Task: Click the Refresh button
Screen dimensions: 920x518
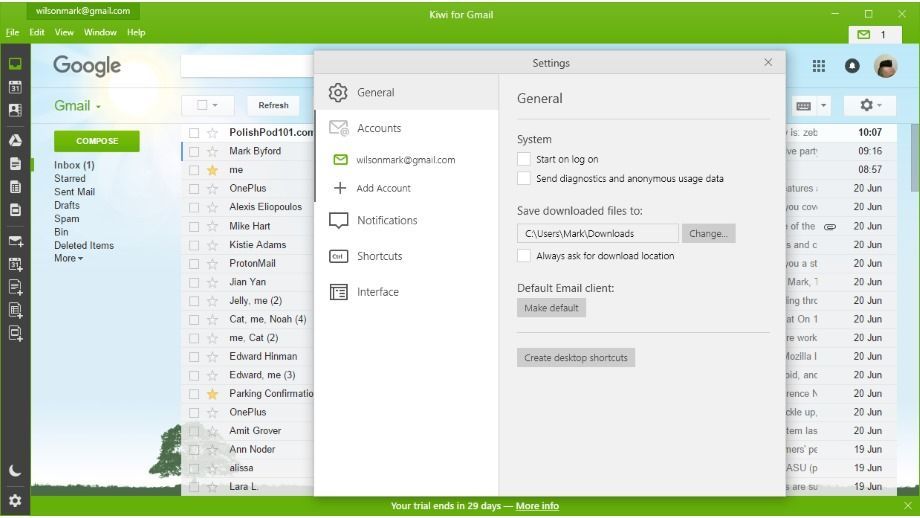Action: tap(273, 105)
